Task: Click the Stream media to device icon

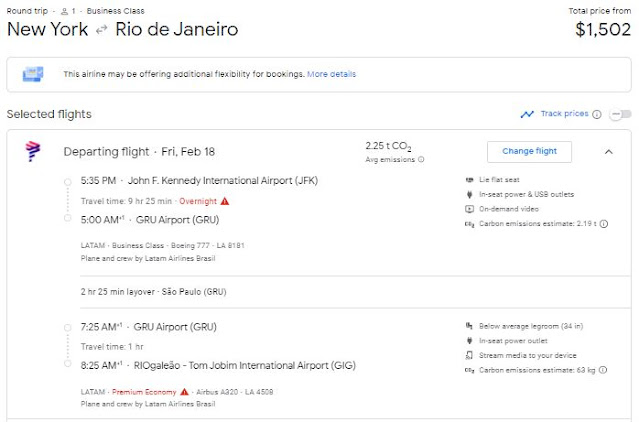Action: [x=470, y=355]
